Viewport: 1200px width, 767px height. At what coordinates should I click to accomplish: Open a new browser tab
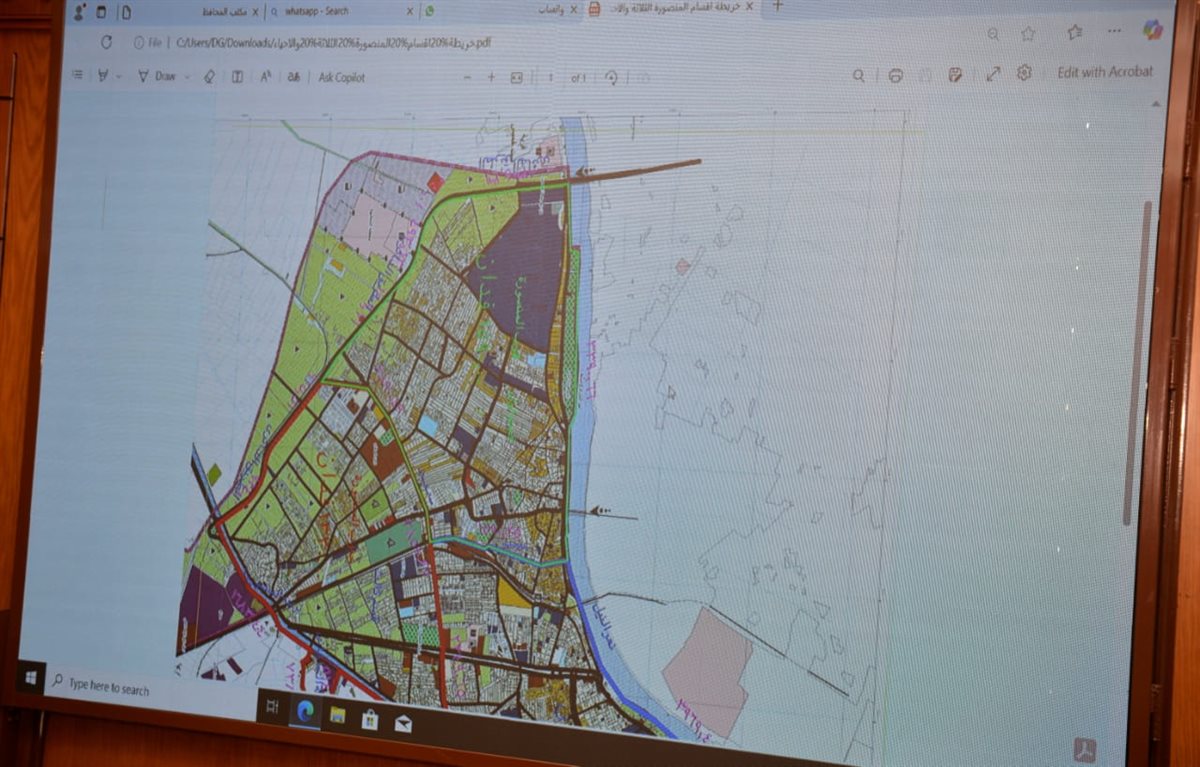pyautogui.click(x=778, y=6)
